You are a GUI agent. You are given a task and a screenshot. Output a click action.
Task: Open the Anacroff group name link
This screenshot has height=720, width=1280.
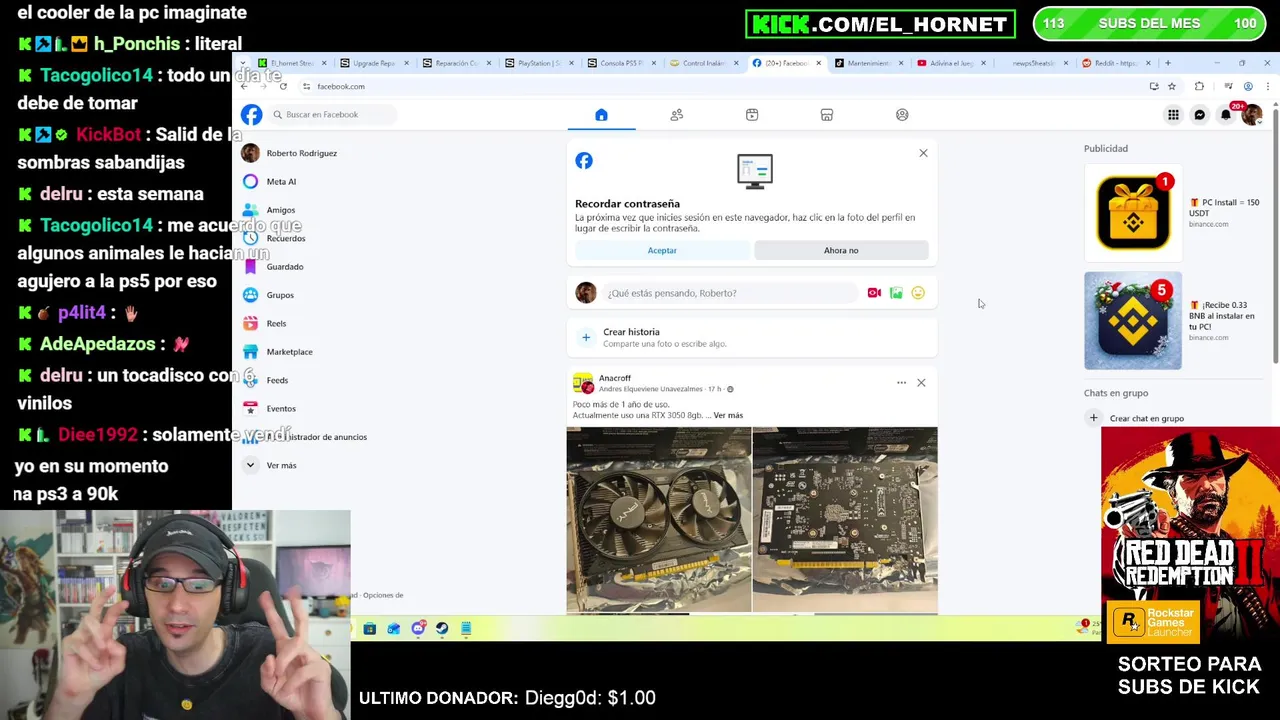coord(615,378)
